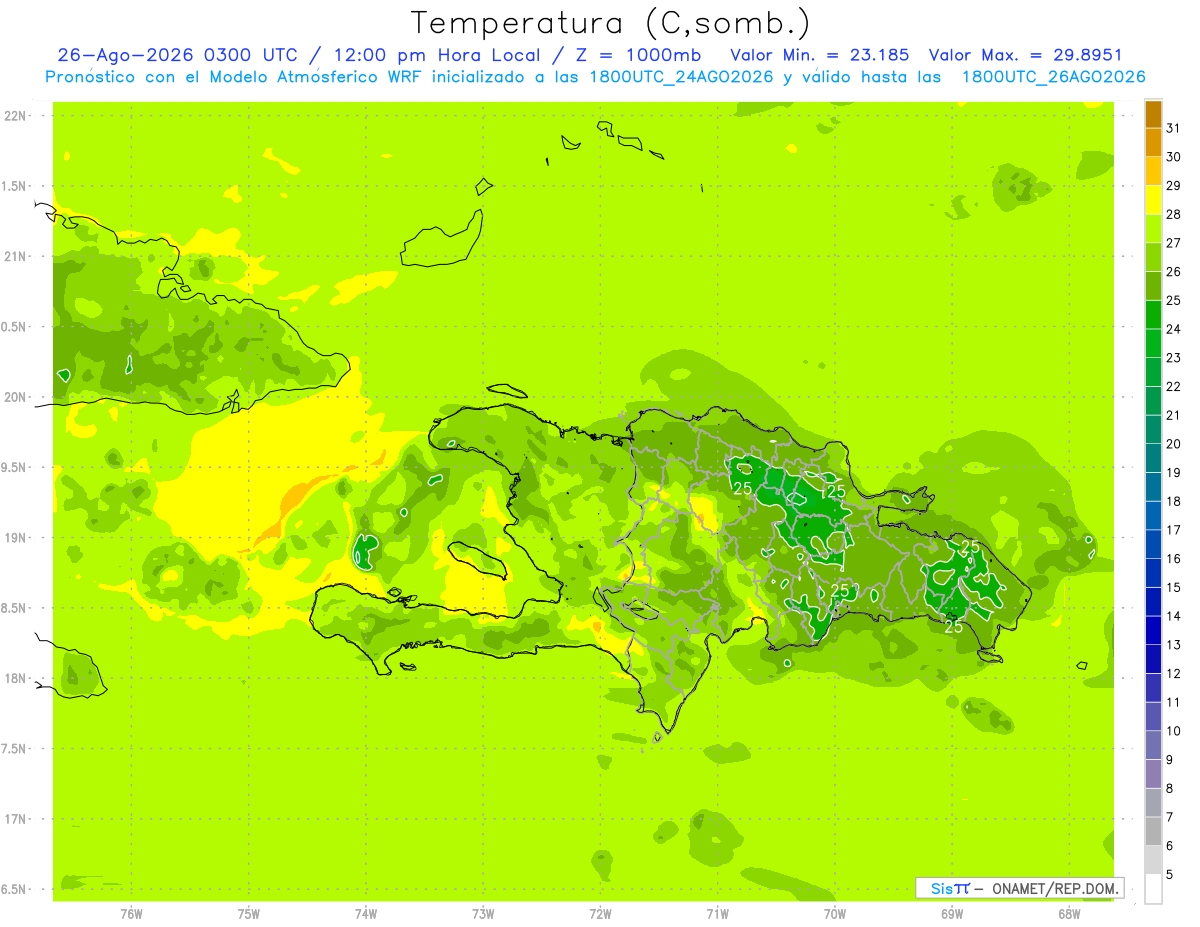This screenshot has height=927, width=1200.
Task: Click the '19N' latitude axis label
Action: (17, 537)
